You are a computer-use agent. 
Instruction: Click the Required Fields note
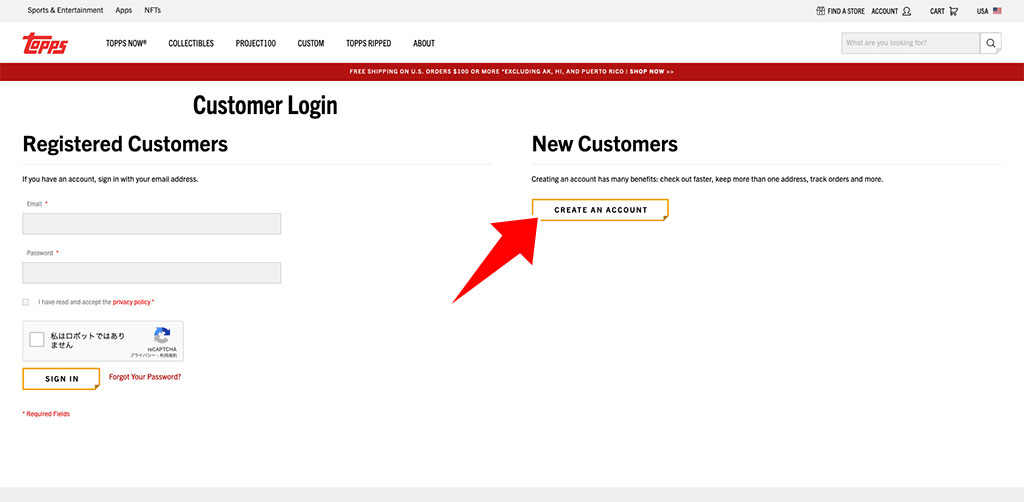point(46,414)
